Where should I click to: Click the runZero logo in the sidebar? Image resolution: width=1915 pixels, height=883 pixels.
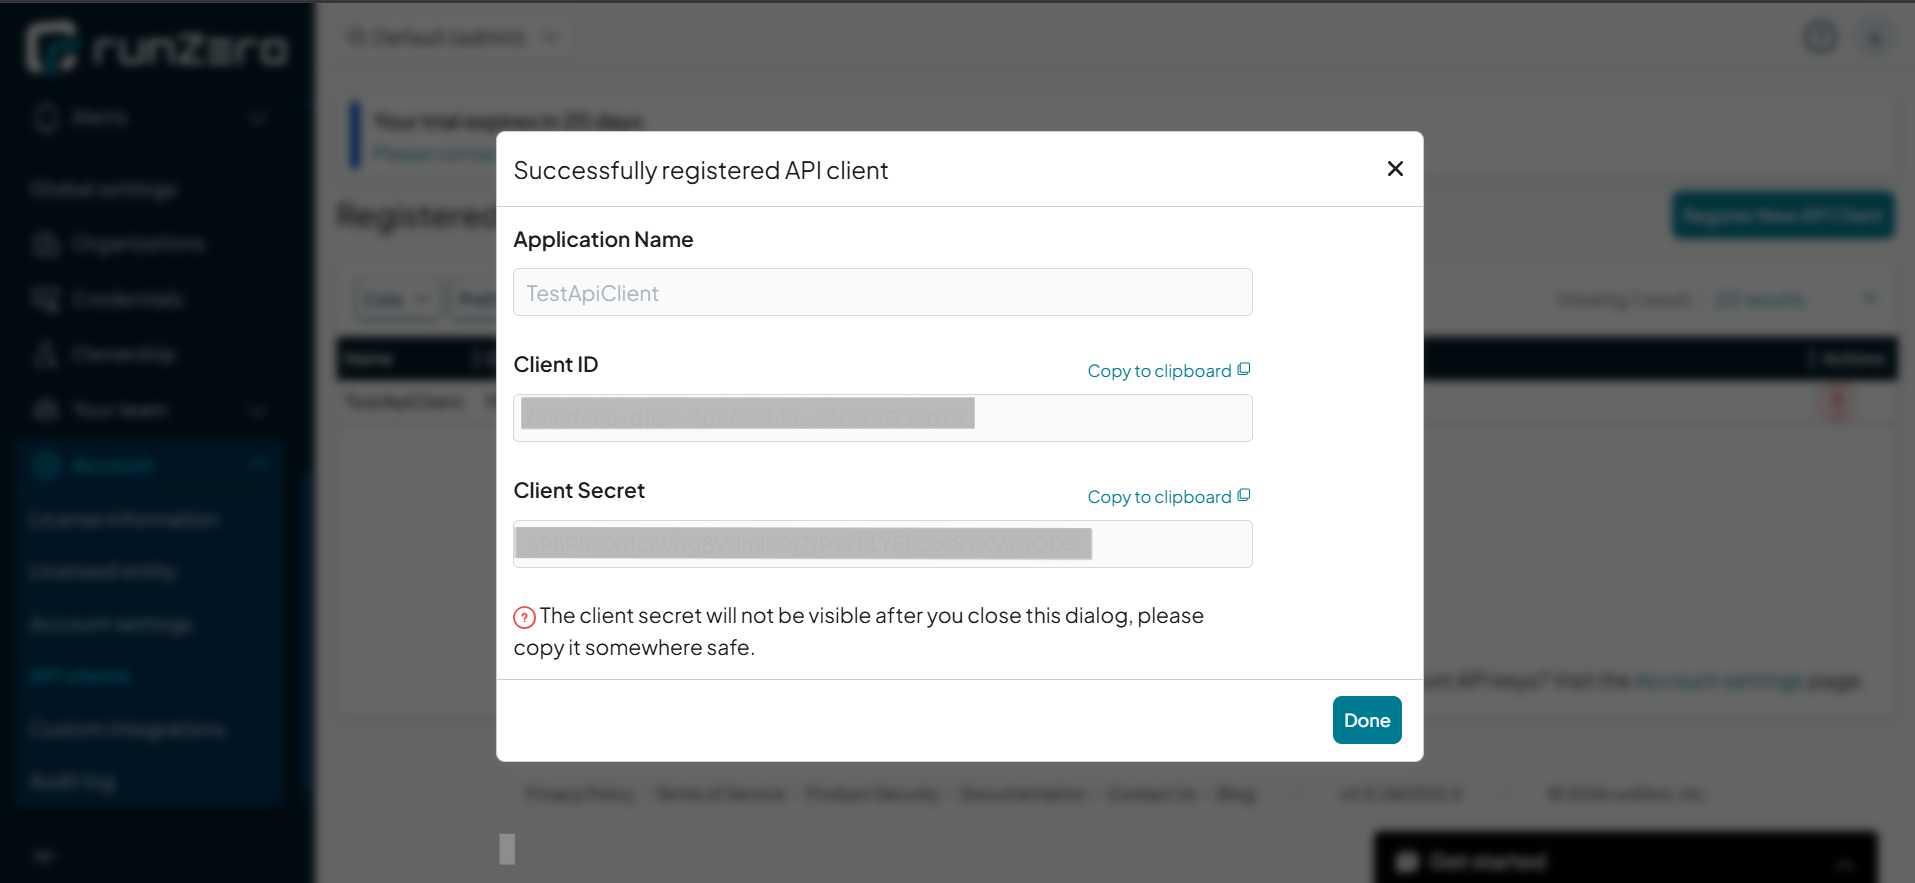(x=155, y=46)
